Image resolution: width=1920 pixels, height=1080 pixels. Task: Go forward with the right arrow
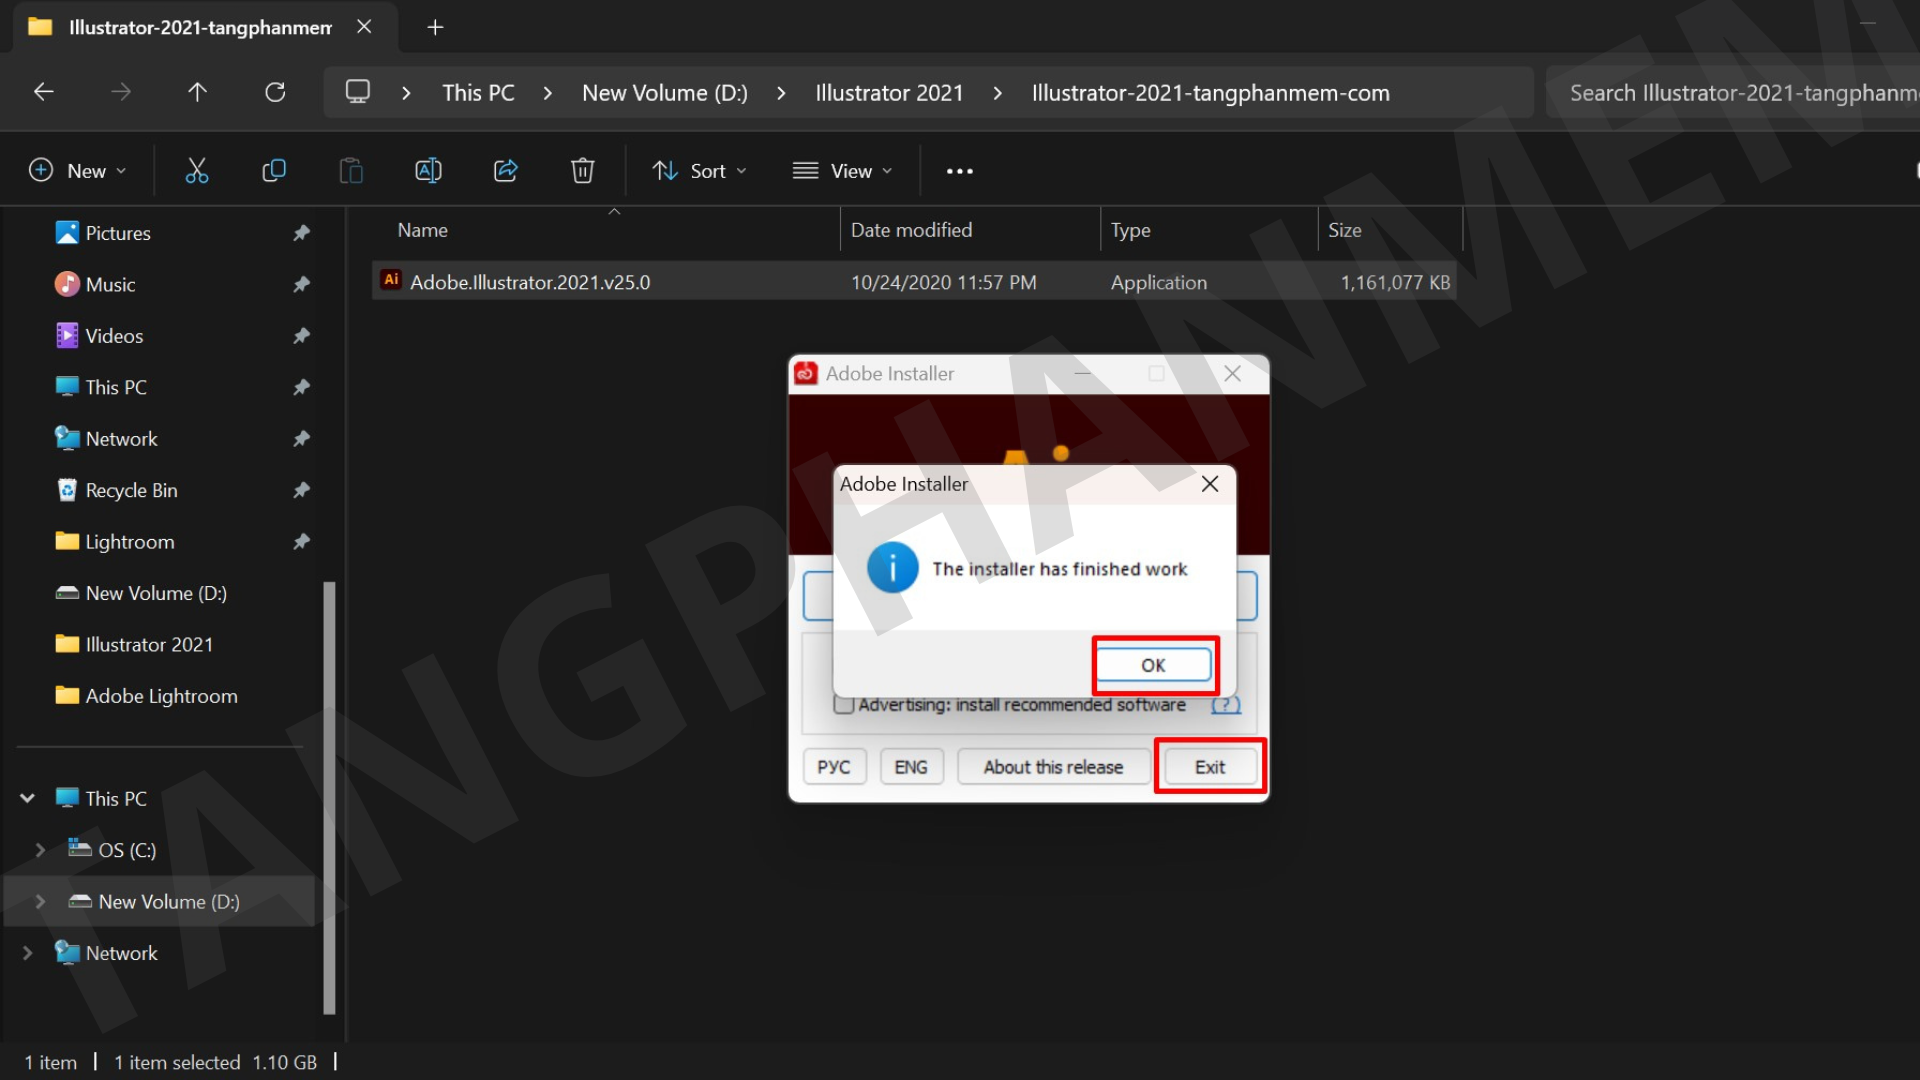point(121,92)
